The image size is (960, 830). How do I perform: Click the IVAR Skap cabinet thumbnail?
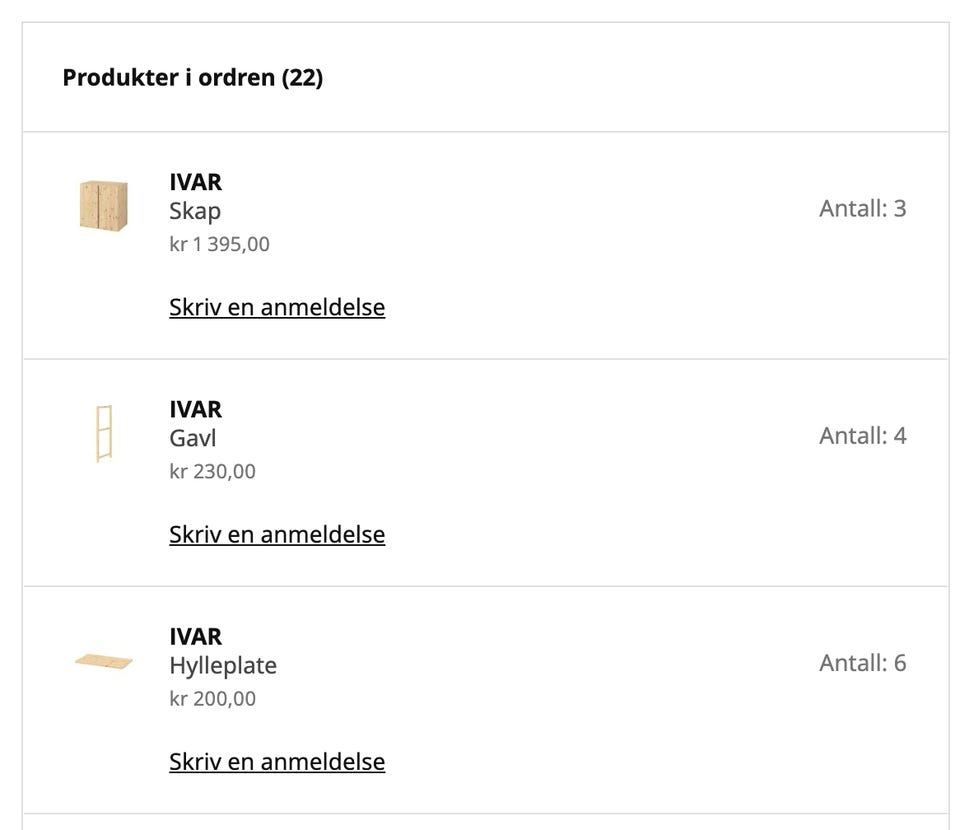point(104,205)
